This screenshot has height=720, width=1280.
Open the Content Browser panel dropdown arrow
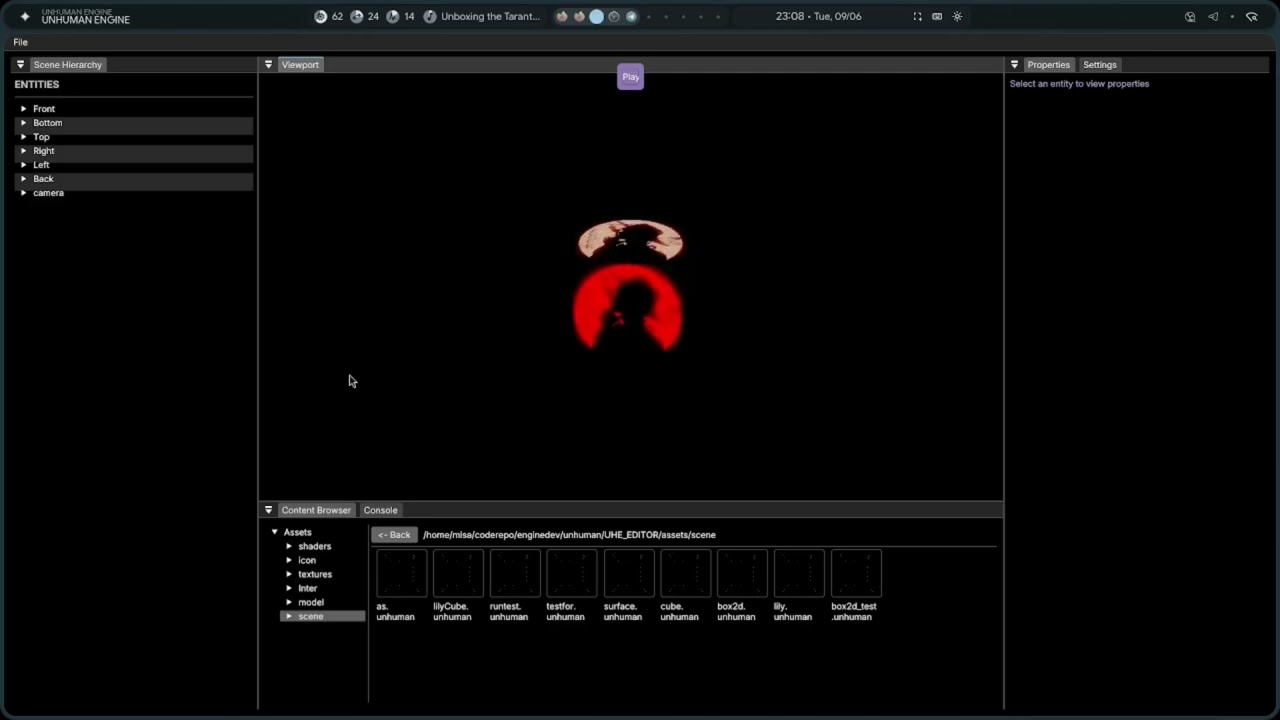(268, 510)
